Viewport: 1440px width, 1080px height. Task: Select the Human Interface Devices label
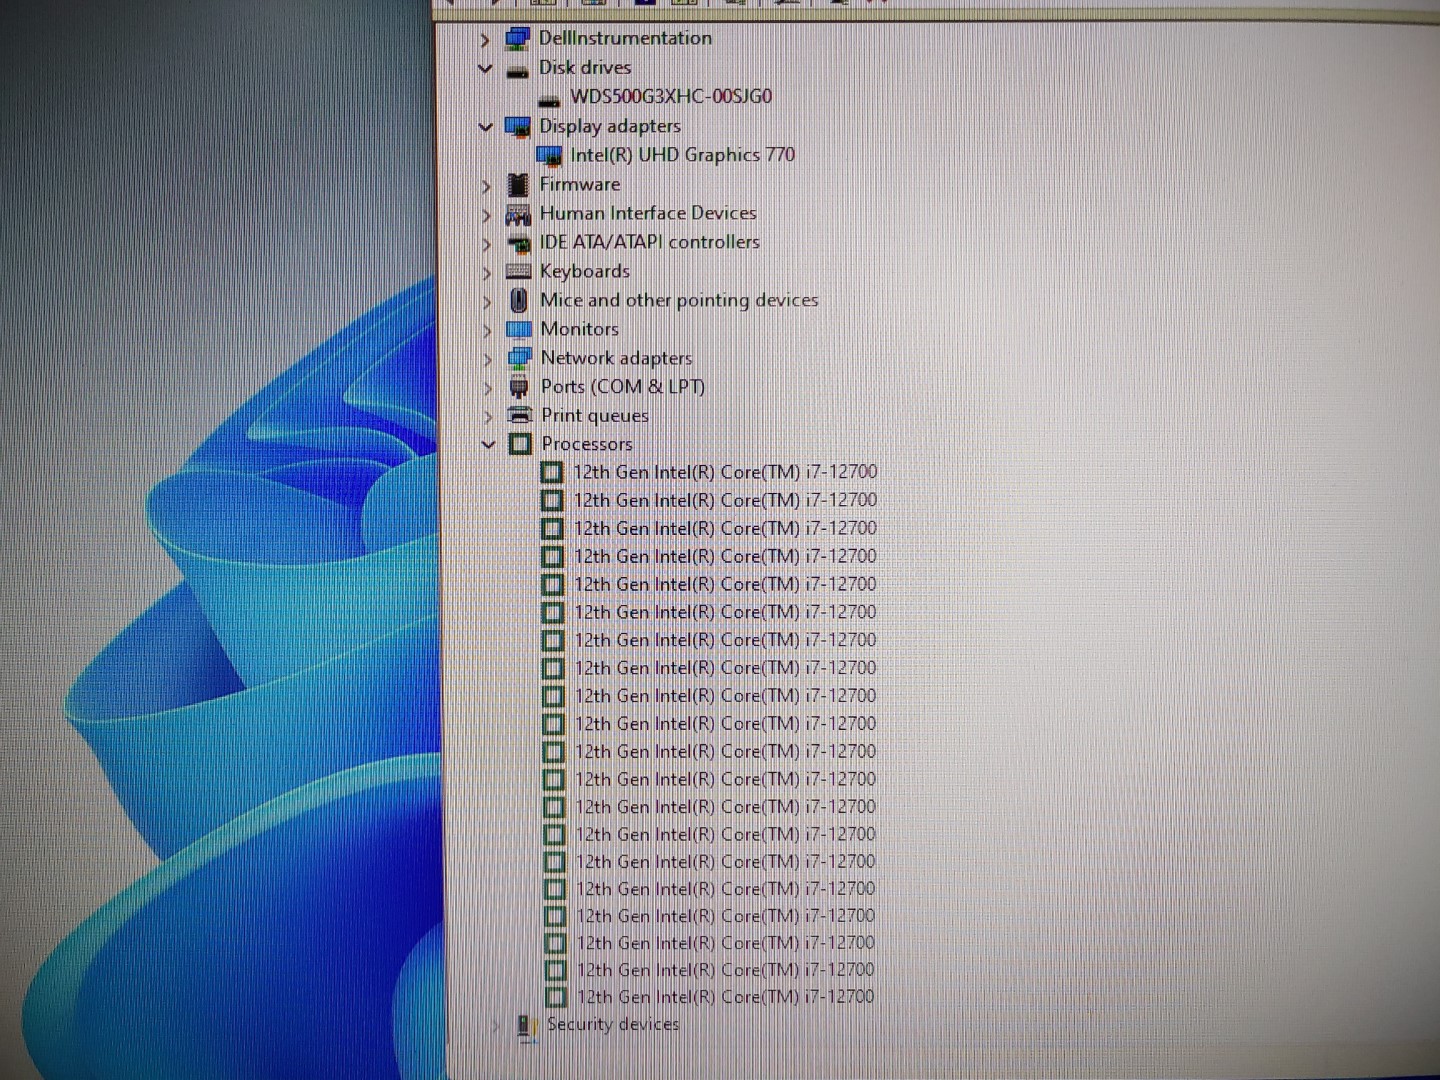coord(648,213)
